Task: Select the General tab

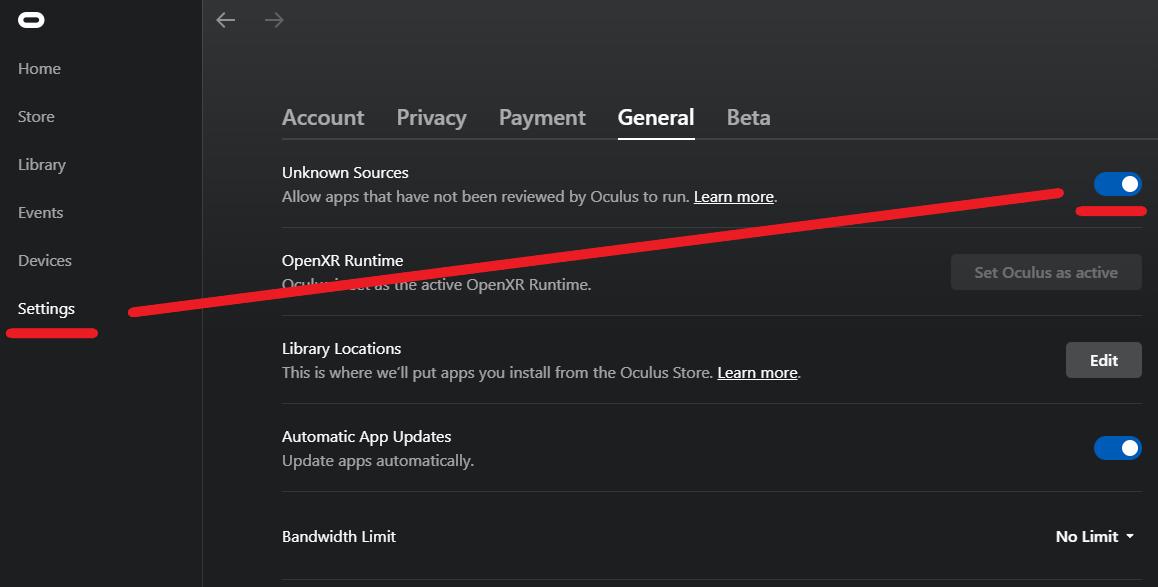Action: pos(656,118)
